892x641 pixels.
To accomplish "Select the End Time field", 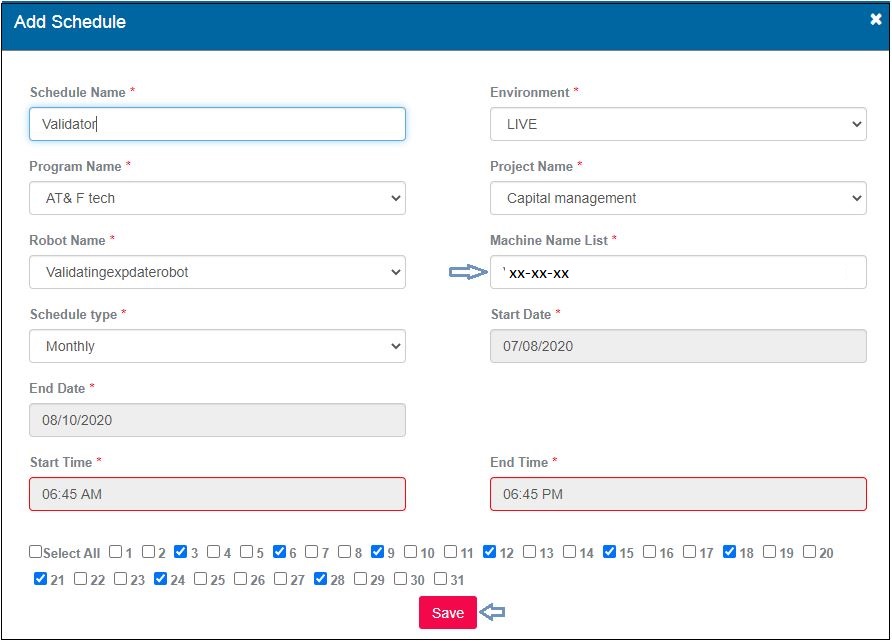I will click(x=678, y=494).
